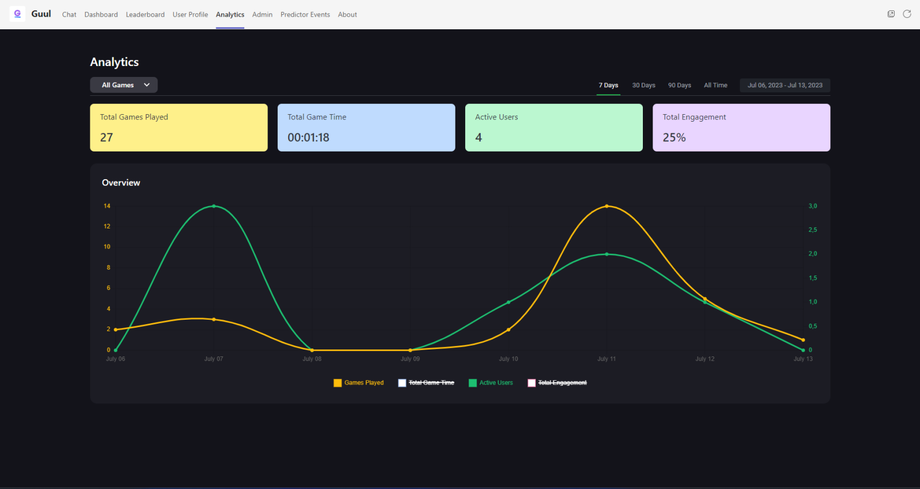Click the July 07 Active Users peak point
Screen dimensions: 920x489
click(214, 206)
